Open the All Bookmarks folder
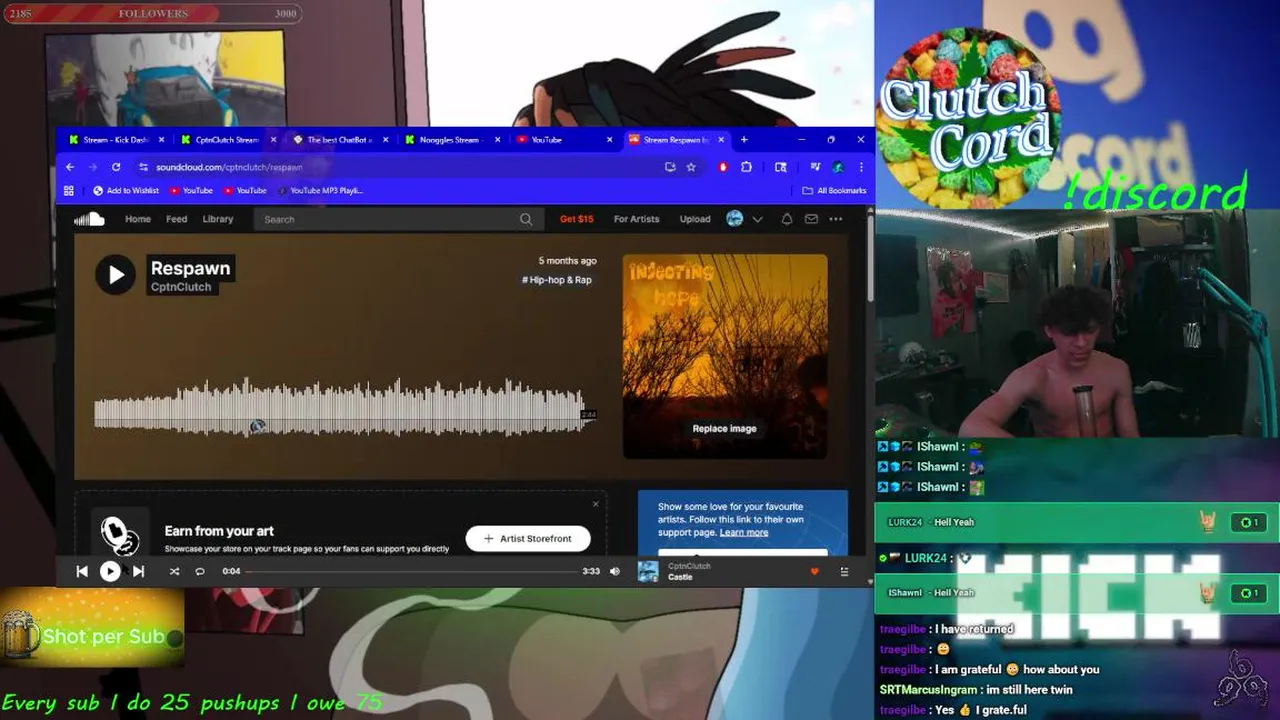Screen dimensions: 1280x720 point(835,190)
